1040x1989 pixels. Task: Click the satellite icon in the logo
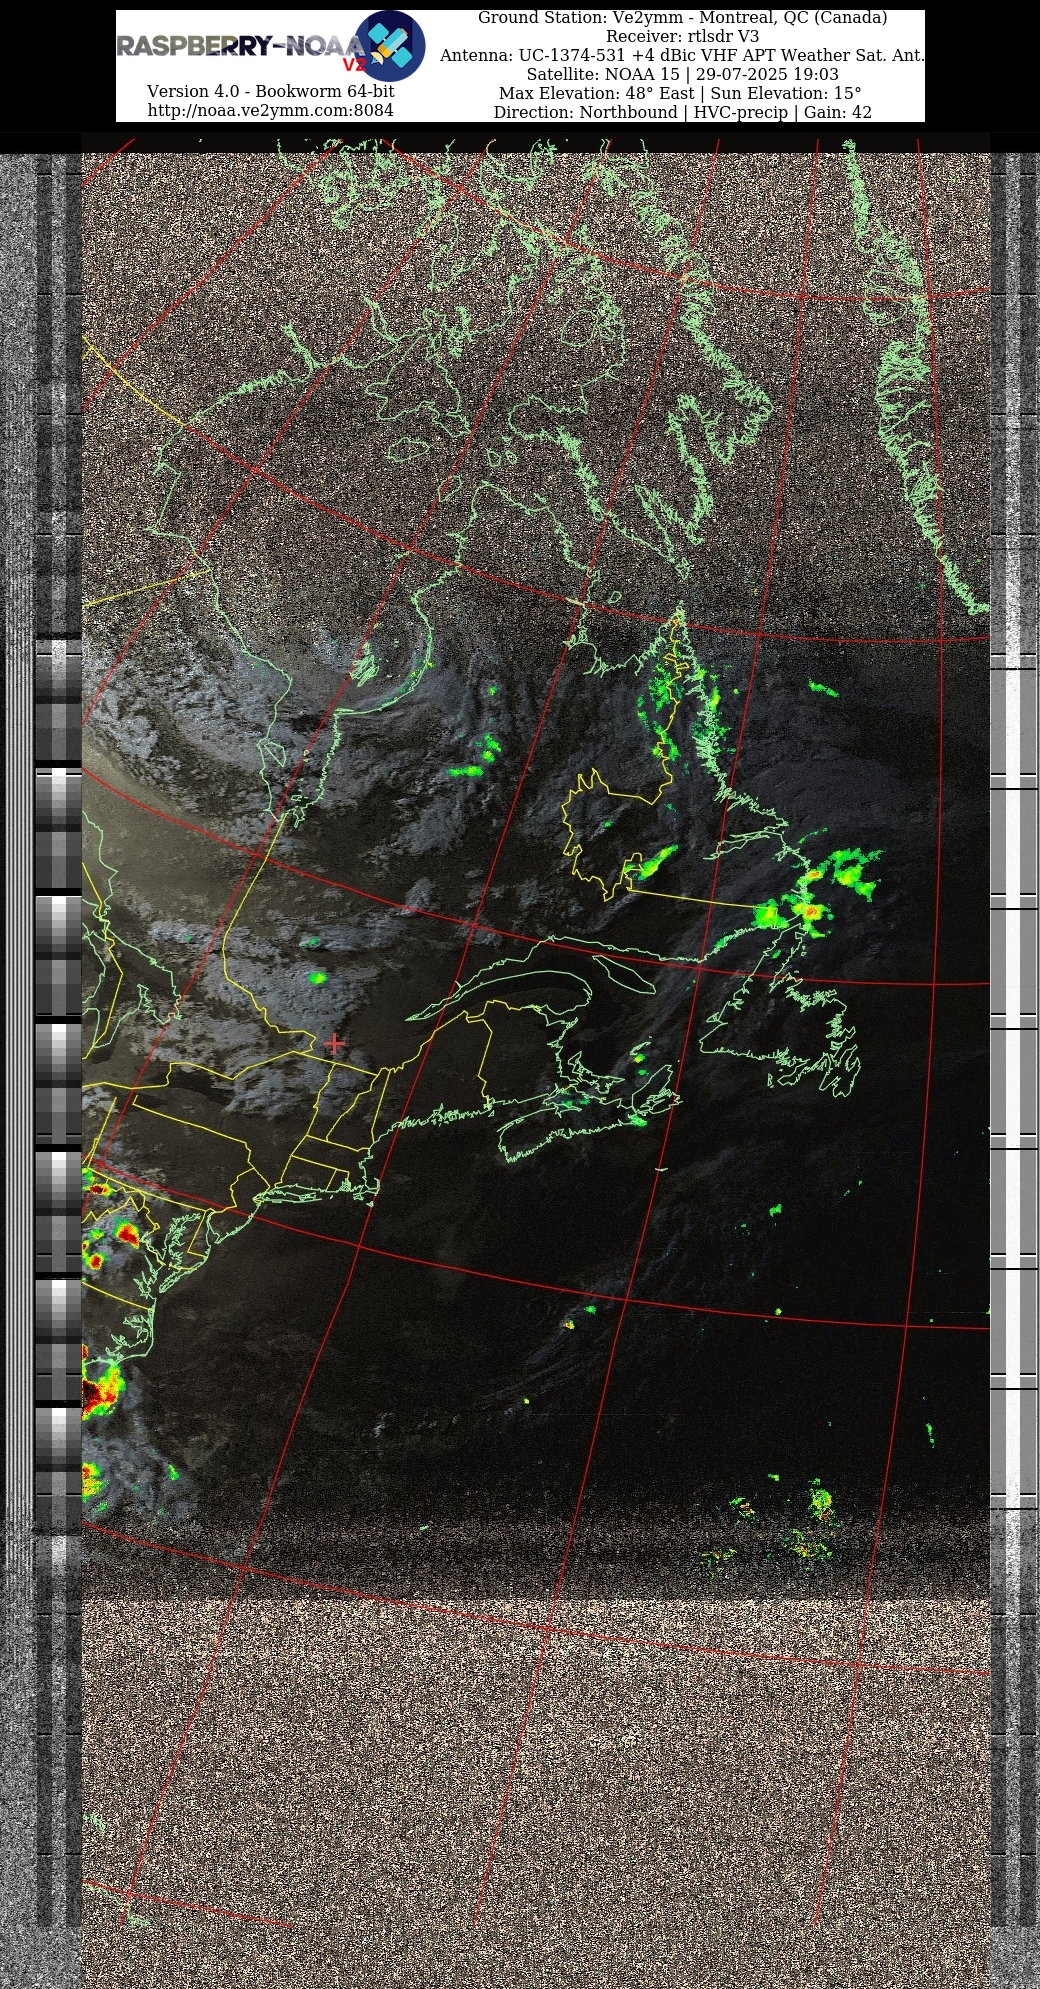point(391,46)
